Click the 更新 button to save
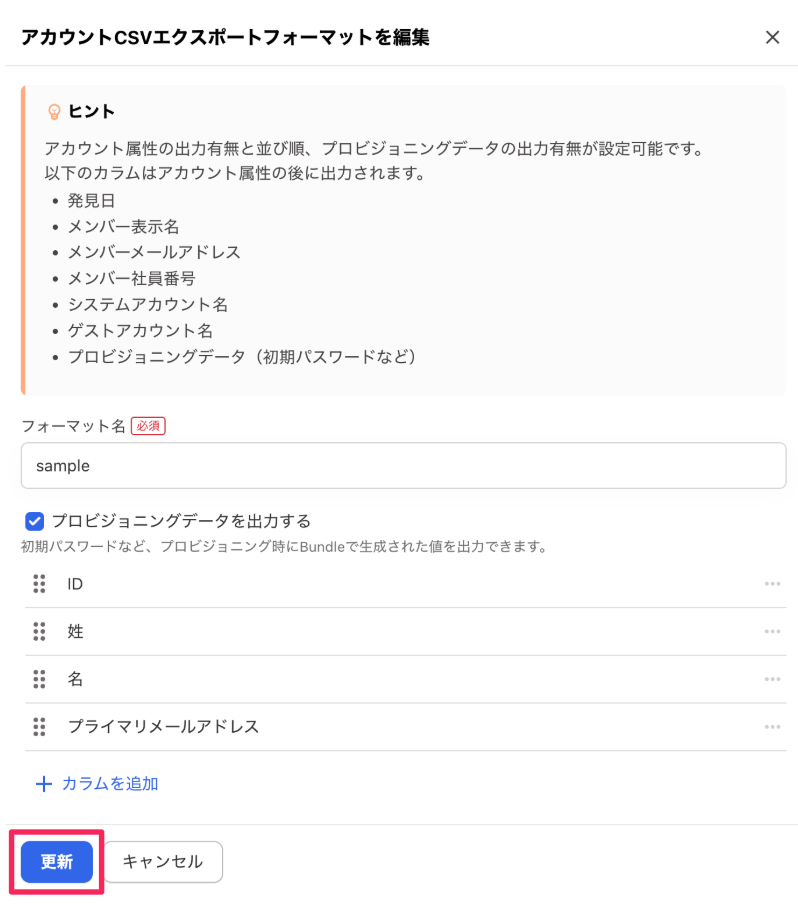Image resolution: width=798 pixels, height=908 pixels. [55, 861]
